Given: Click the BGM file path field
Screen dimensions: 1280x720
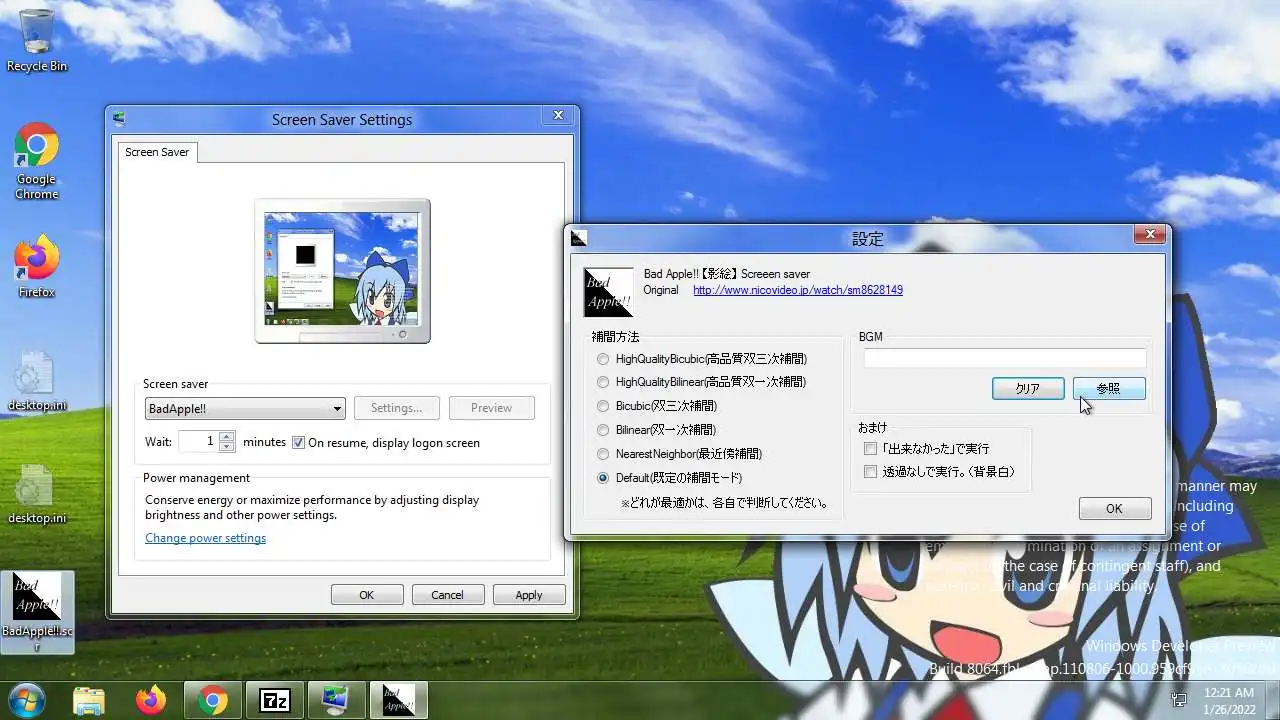Looking at the screenshot, I should [1005, 358].
